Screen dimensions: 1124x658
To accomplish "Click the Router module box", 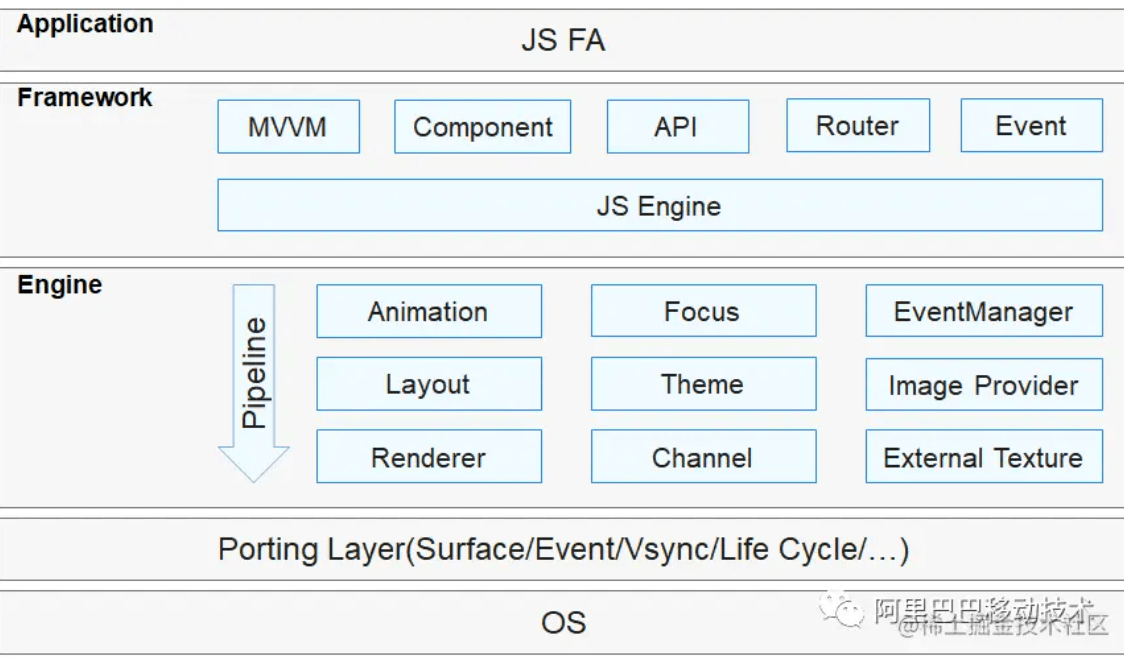I will 857,126.
